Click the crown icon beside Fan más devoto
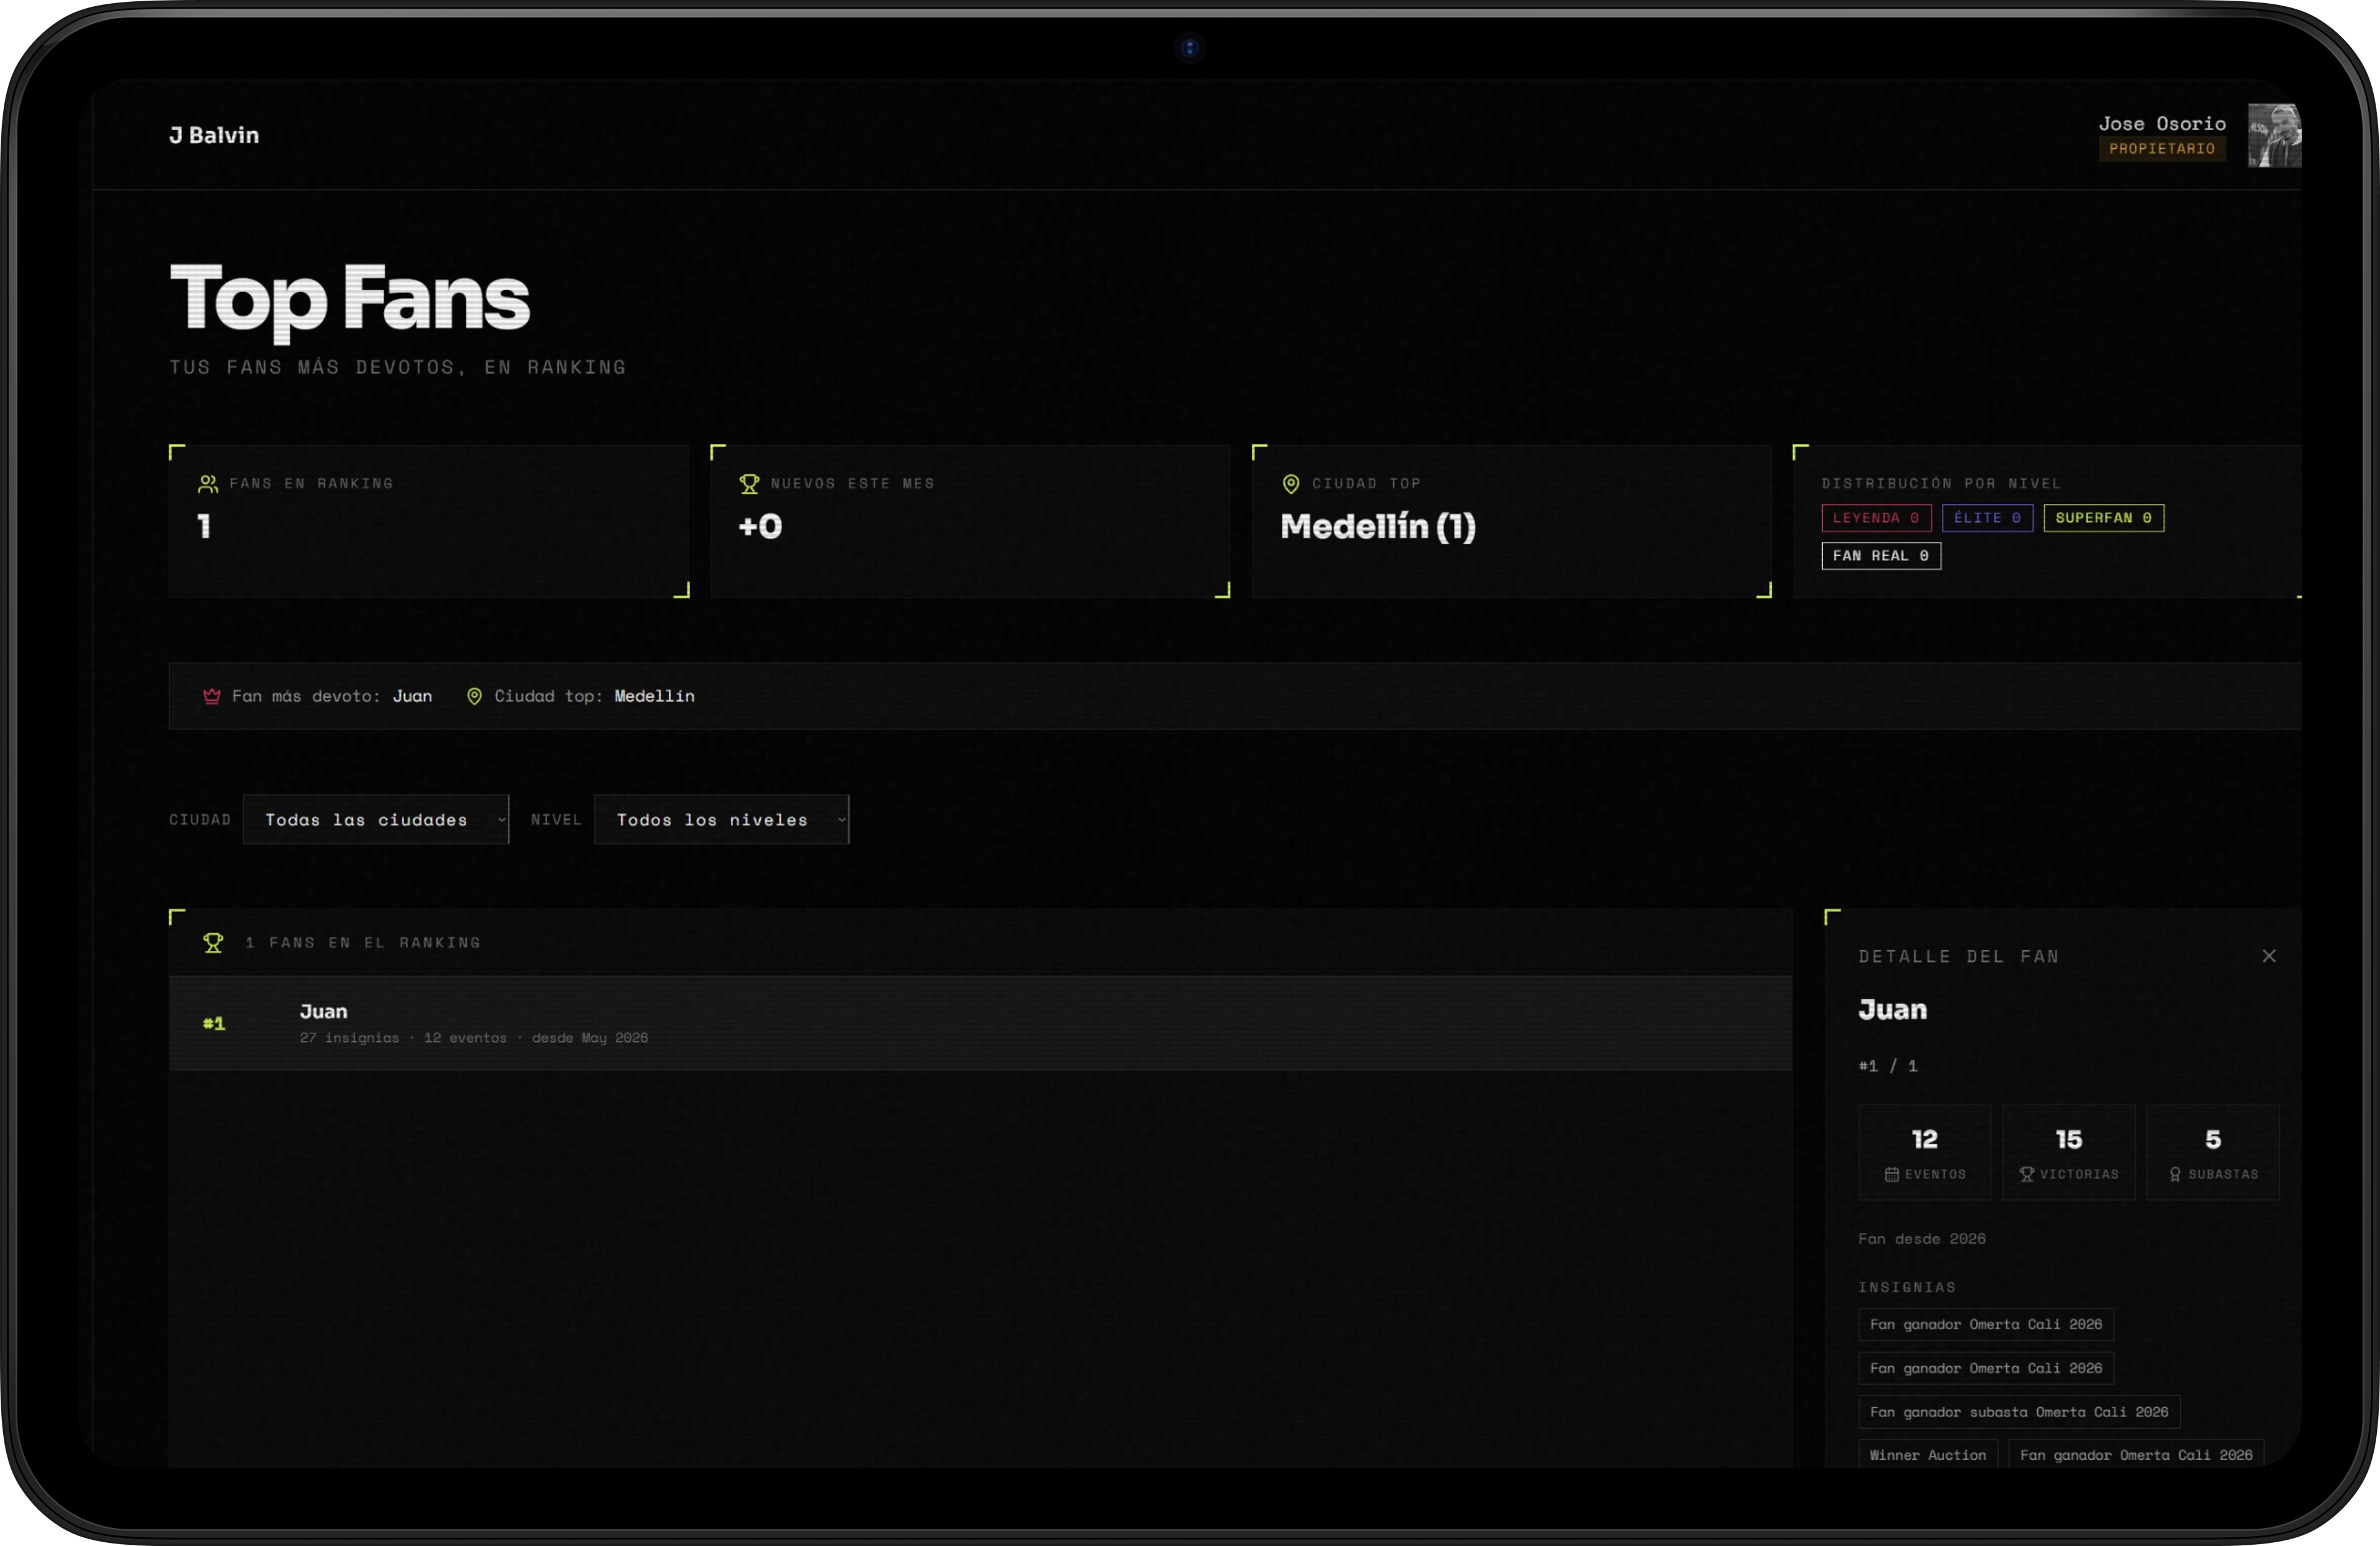Image resolution: width=2380 pixels, height=1546 pixels. [x=212, y=696]
